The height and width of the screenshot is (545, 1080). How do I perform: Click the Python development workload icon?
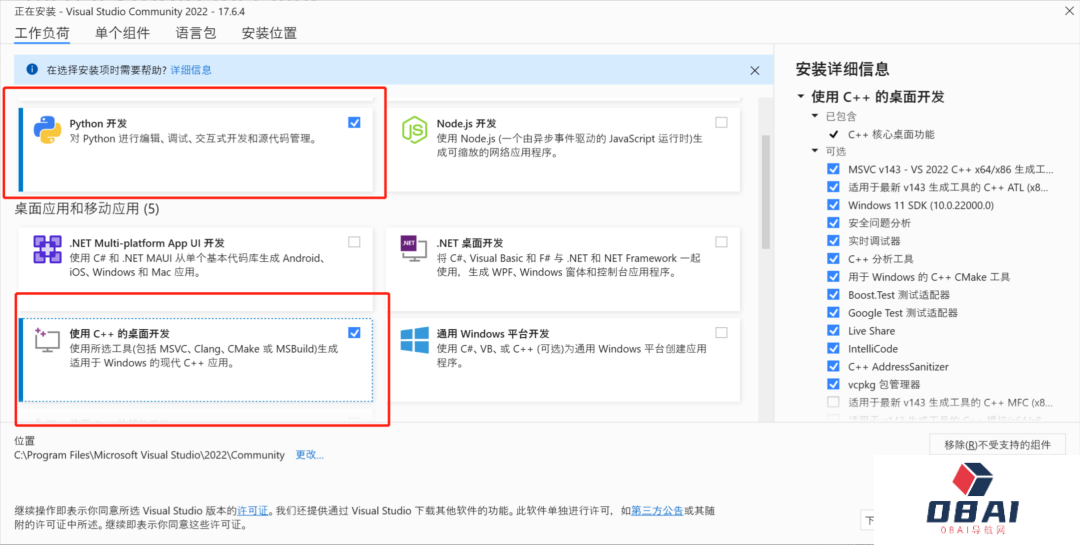(47, 131)
